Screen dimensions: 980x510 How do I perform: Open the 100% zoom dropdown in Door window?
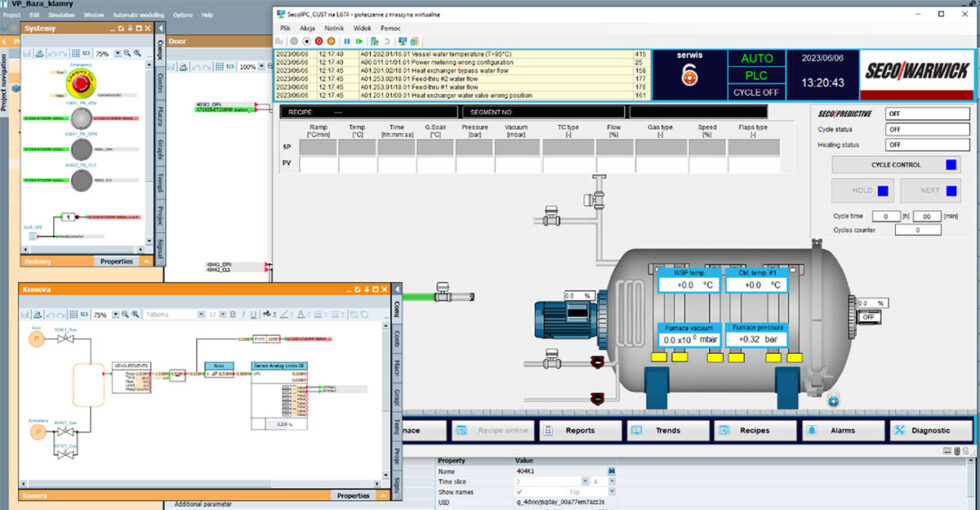pos(261,66)
